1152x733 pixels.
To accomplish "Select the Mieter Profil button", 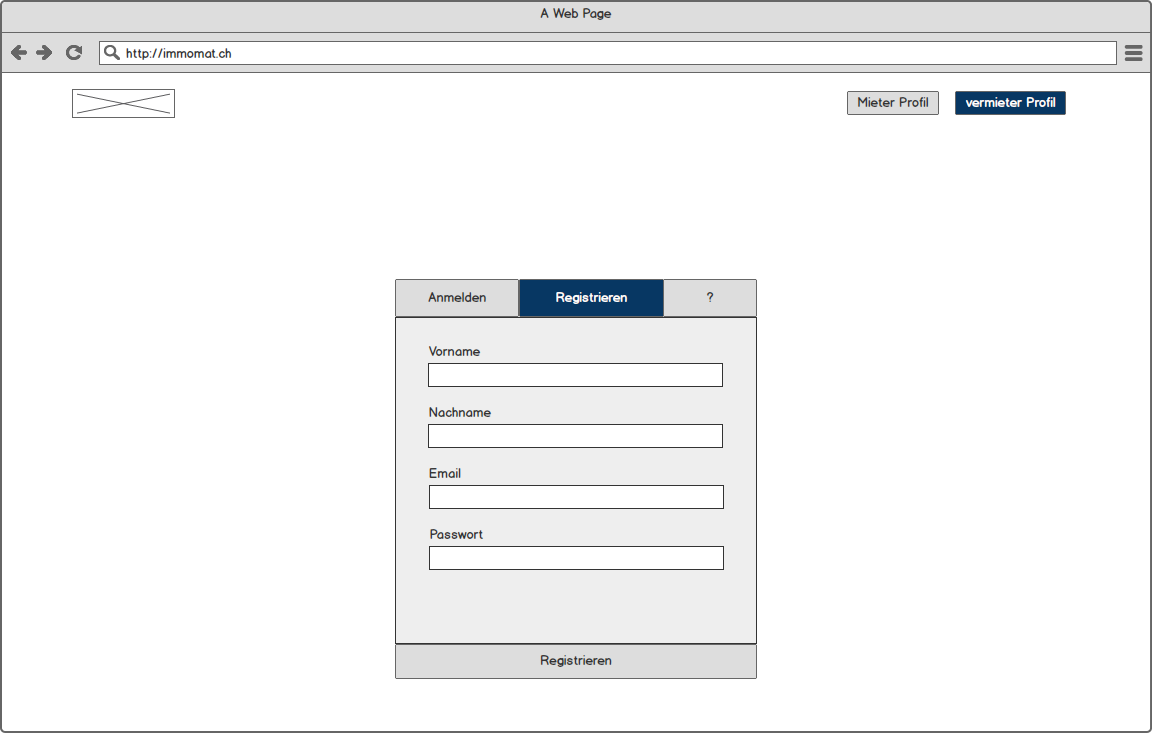I will [x=892, y=103].
